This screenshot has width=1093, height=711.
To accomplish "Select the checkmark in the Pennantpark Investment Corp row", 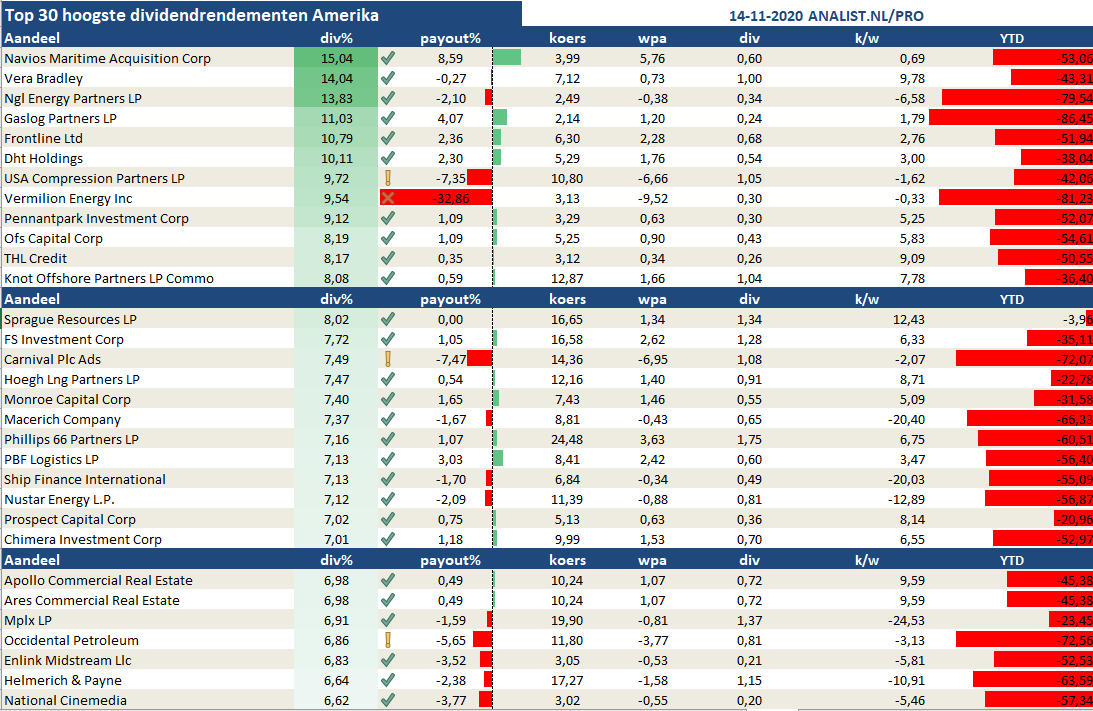I will pyautogui.click(x=388, y=218).
